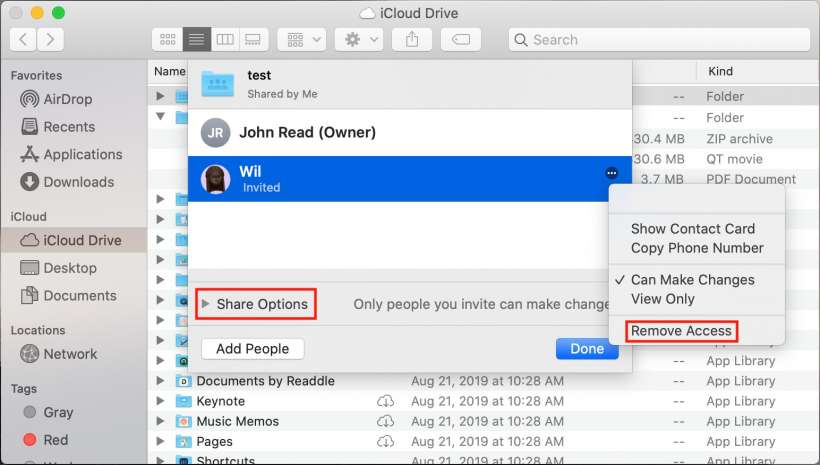Select the Music Memos row

pos(484,421)
